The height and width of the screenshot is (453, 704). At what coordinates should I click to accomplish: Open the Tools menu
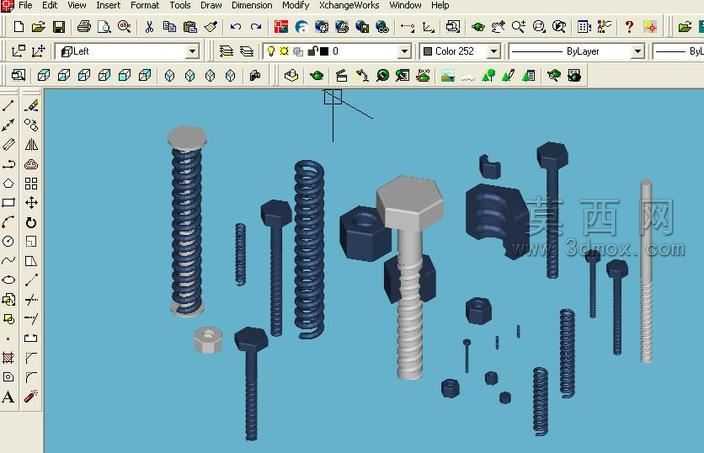180,5
